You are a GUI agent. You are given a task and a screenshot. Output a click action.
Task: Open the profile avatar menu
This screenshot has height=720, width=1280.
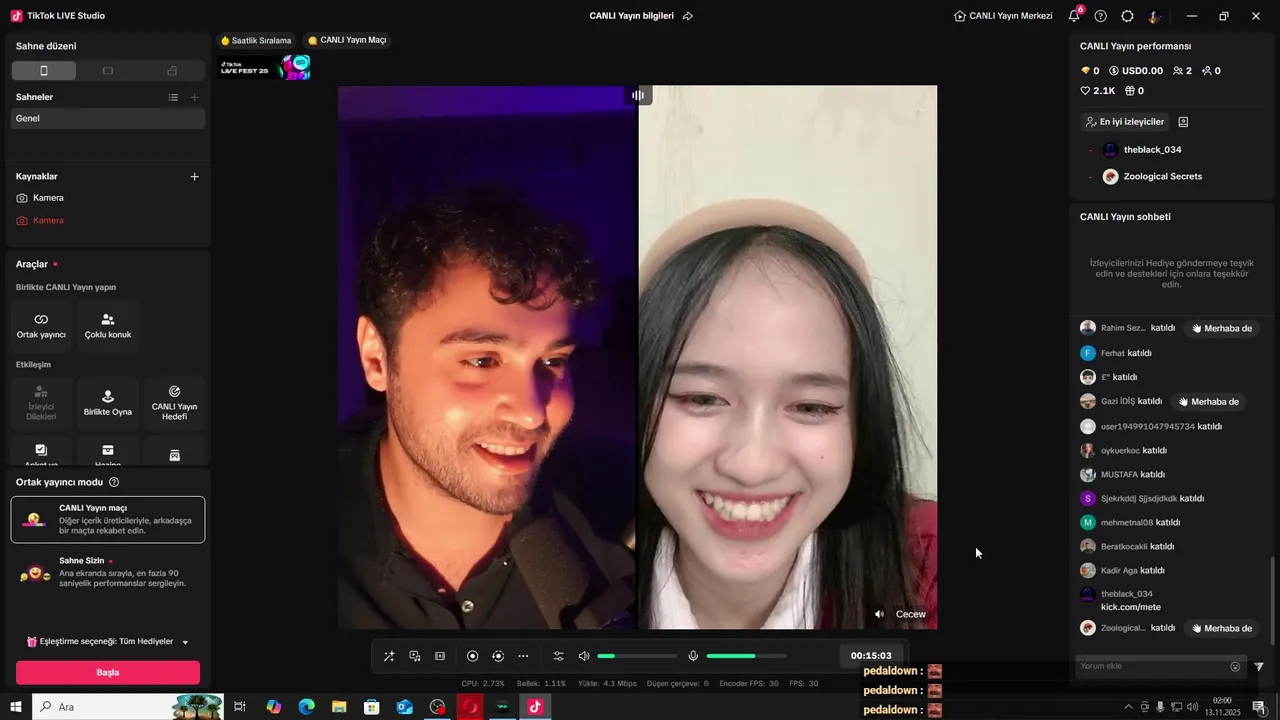(1155, 16)
